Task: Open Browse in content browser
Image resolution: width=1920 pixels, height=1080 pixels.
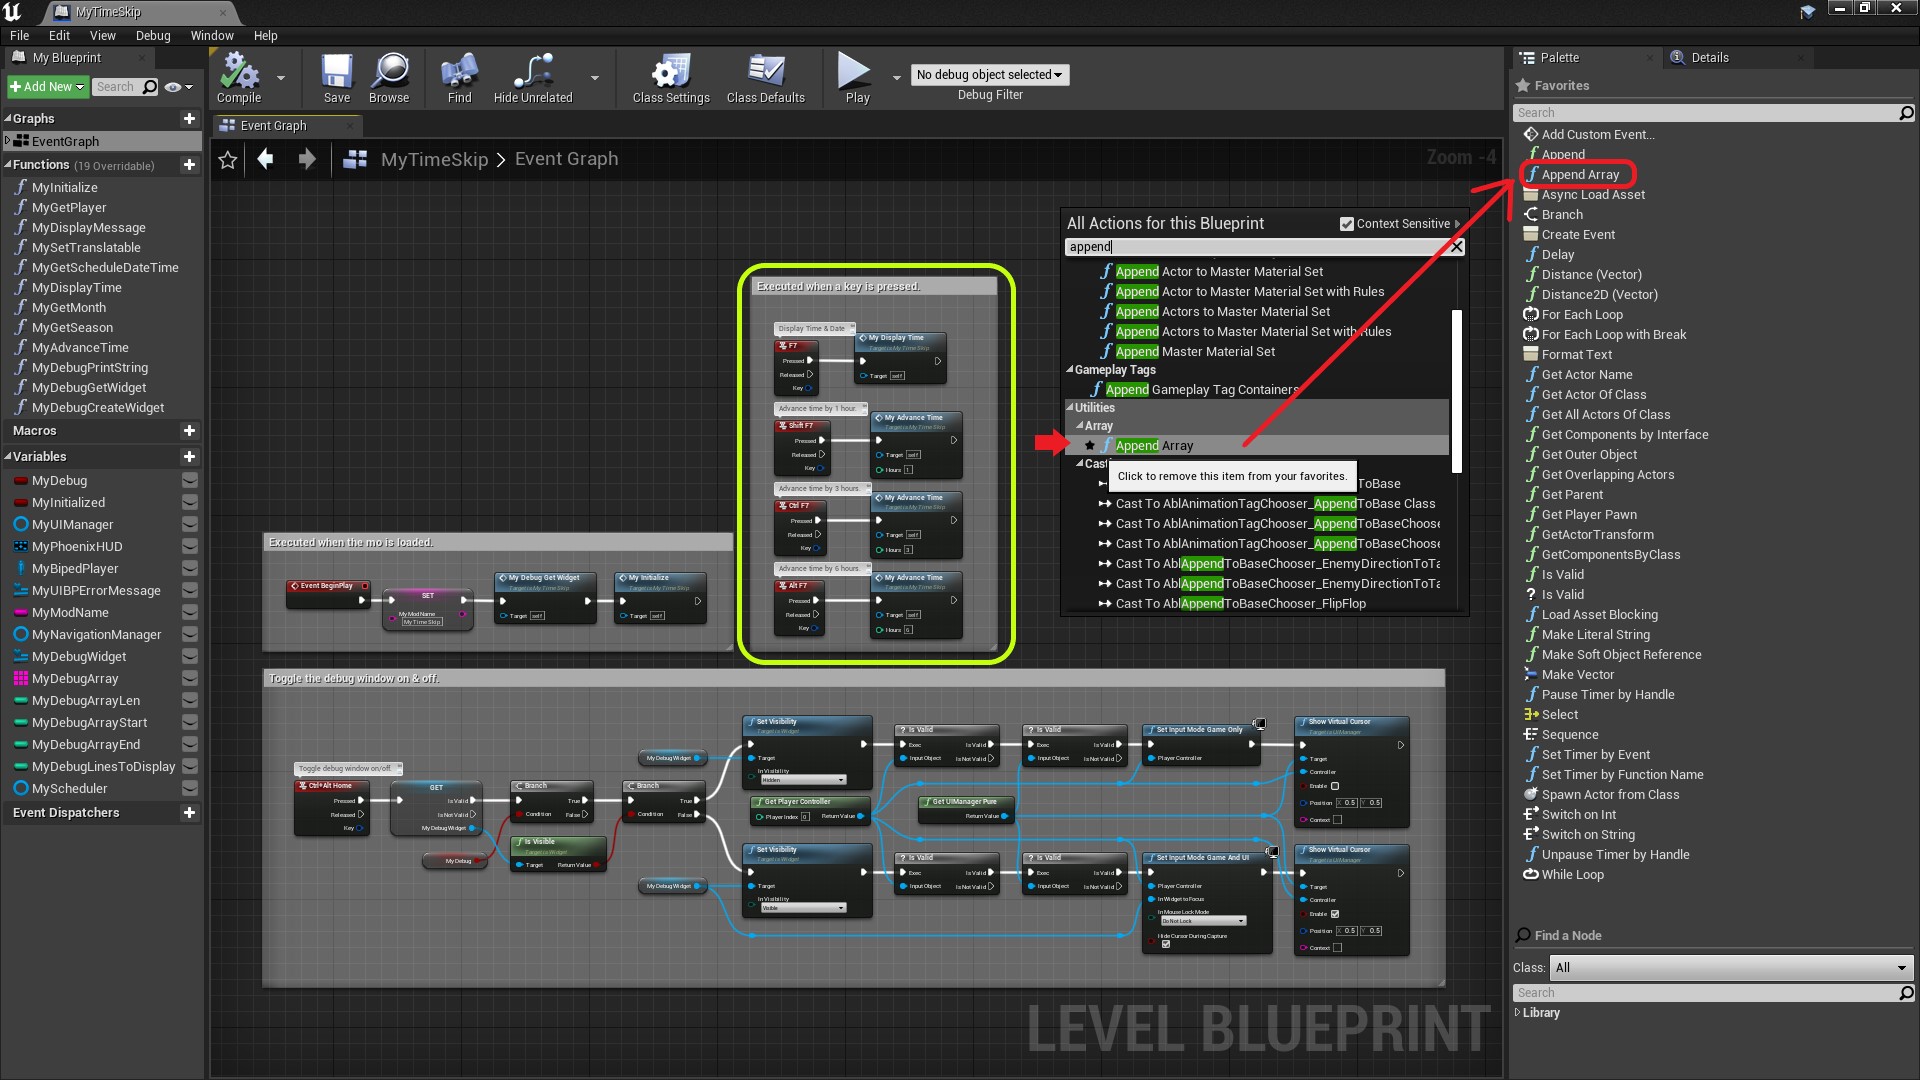Action: tap(389, 78)
